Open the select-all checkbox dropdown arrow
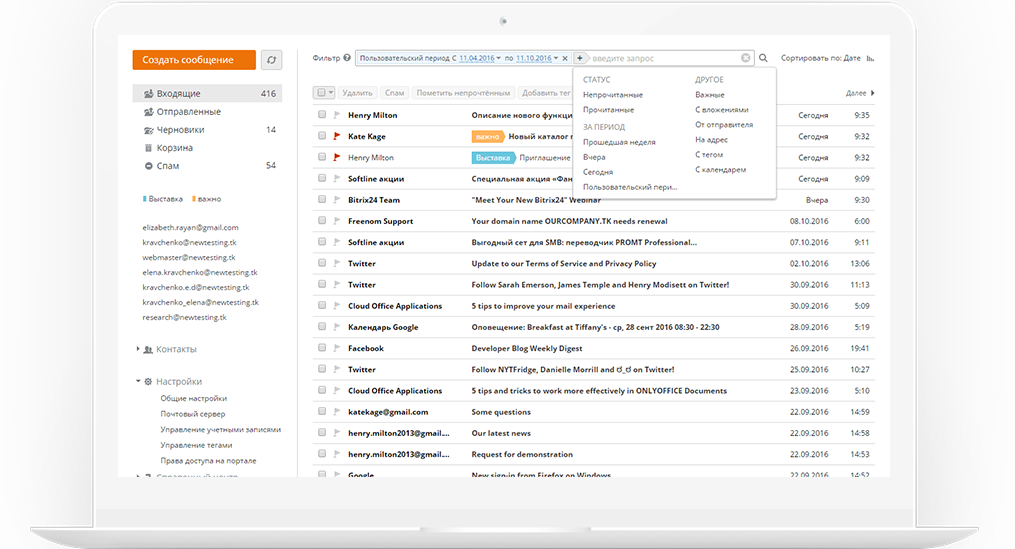Screen dimensions: 1015x549 (331, 93)
